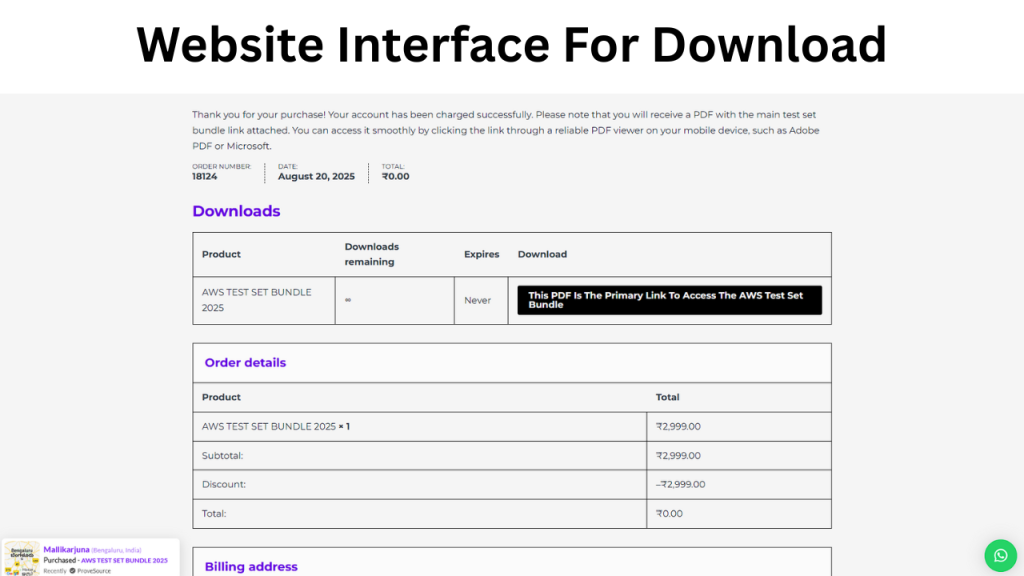Click the Website Interface For Download title
The image size is (1024, 576).
click(511, 44)
